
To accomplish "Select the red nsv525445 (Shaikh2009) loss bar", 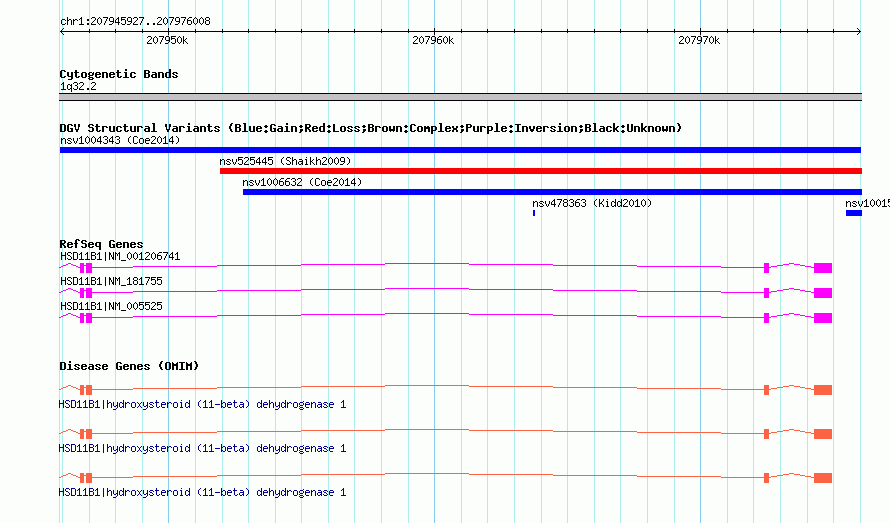I will [x=541, y=171].
